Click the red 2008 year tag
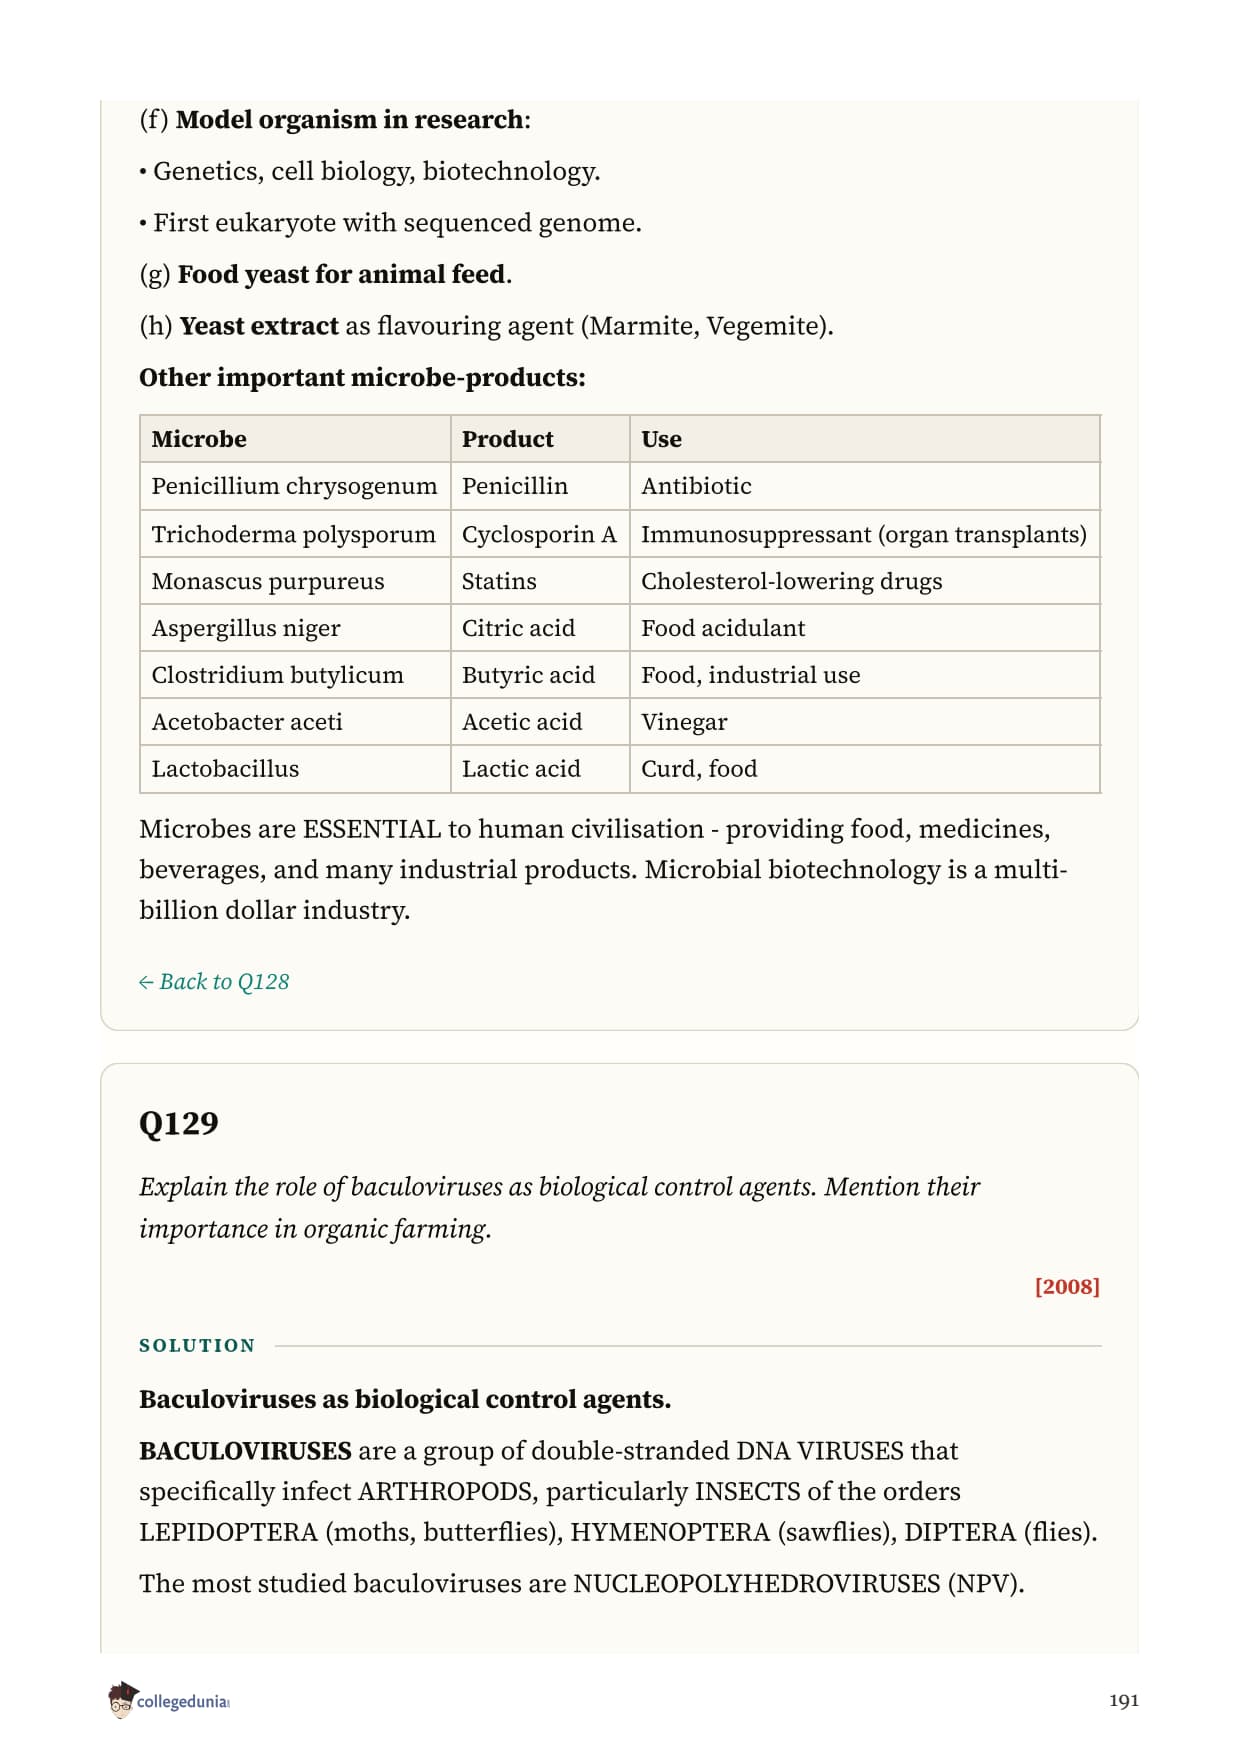The image size is (1239, 1754). pyautogui.click(x=1067, y=1286)
